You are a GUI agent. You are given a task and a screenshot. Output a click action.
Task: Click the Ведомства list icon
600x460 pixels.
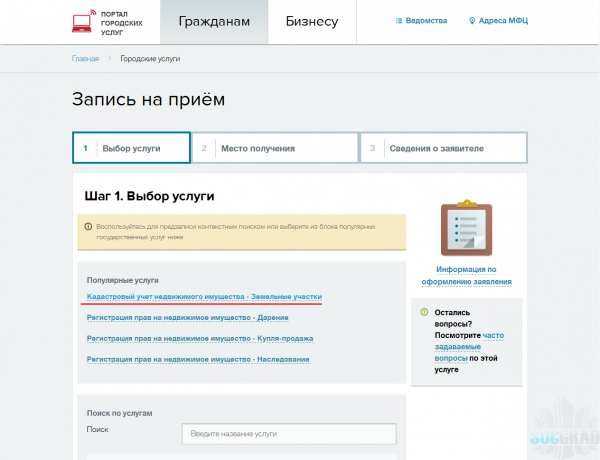400,21
